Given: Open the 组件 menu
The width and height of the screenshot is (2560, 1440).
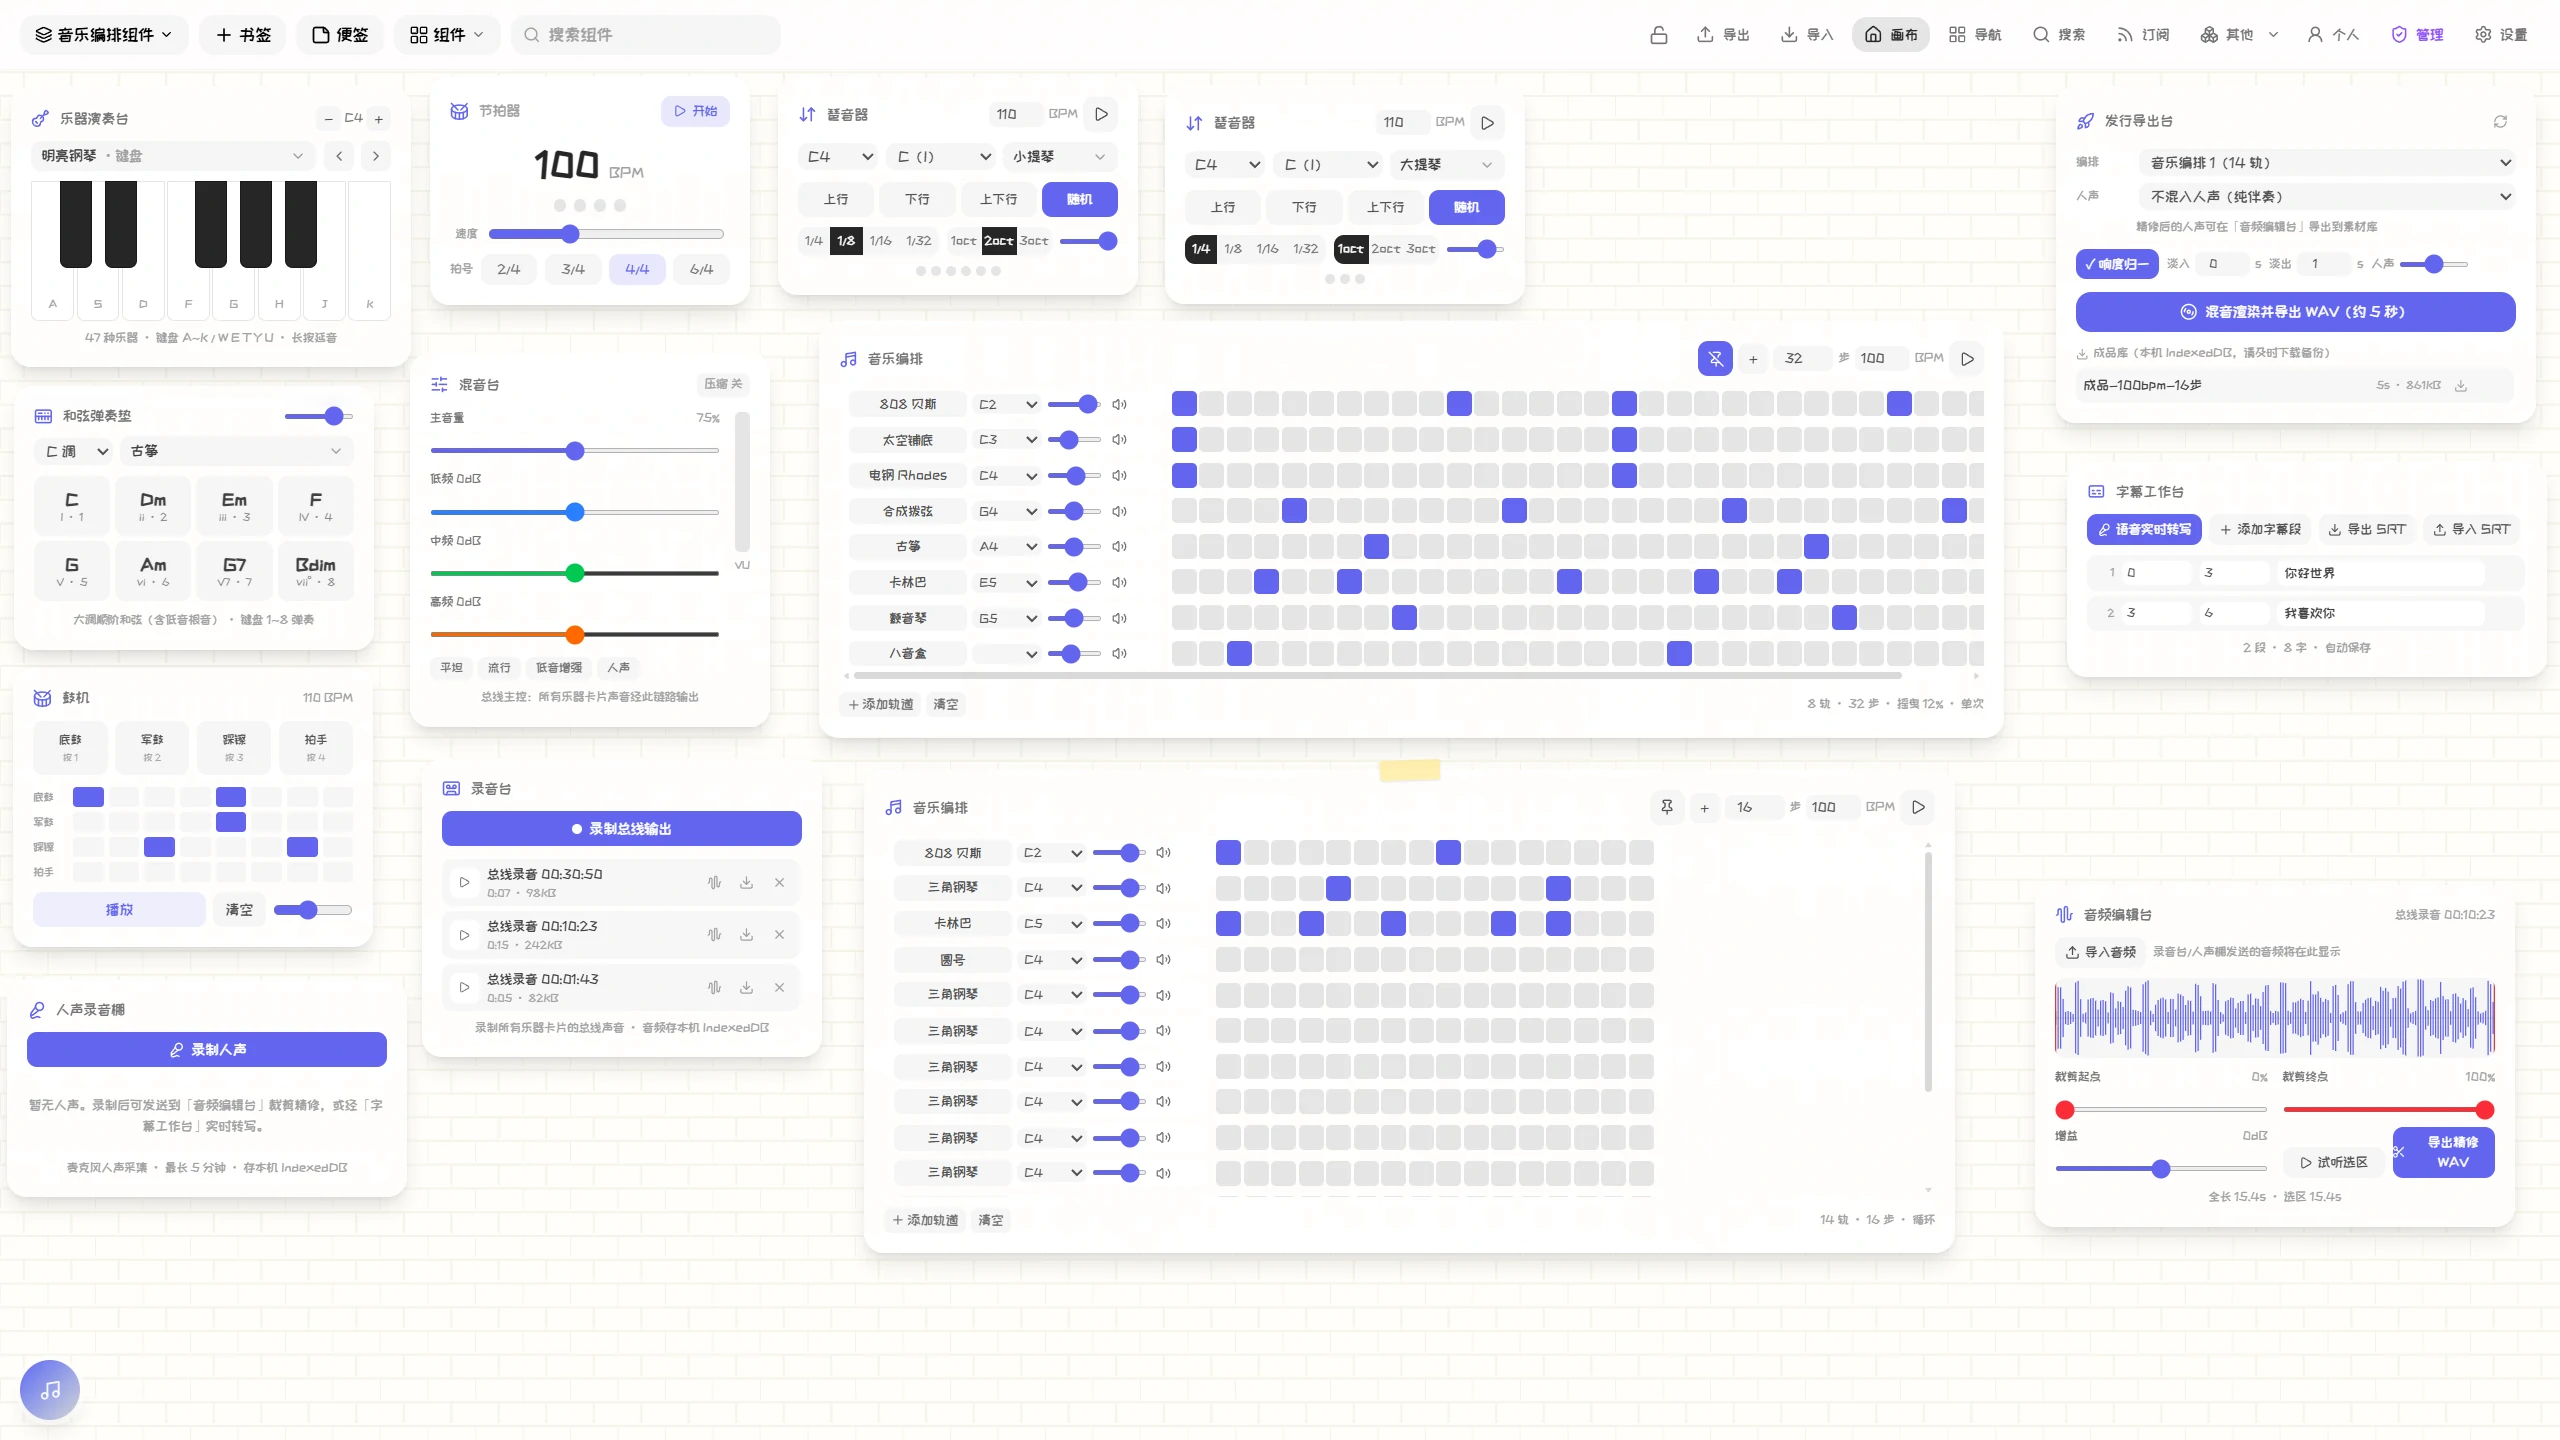Looking at the screenshot, I should [x=447, y=35].
